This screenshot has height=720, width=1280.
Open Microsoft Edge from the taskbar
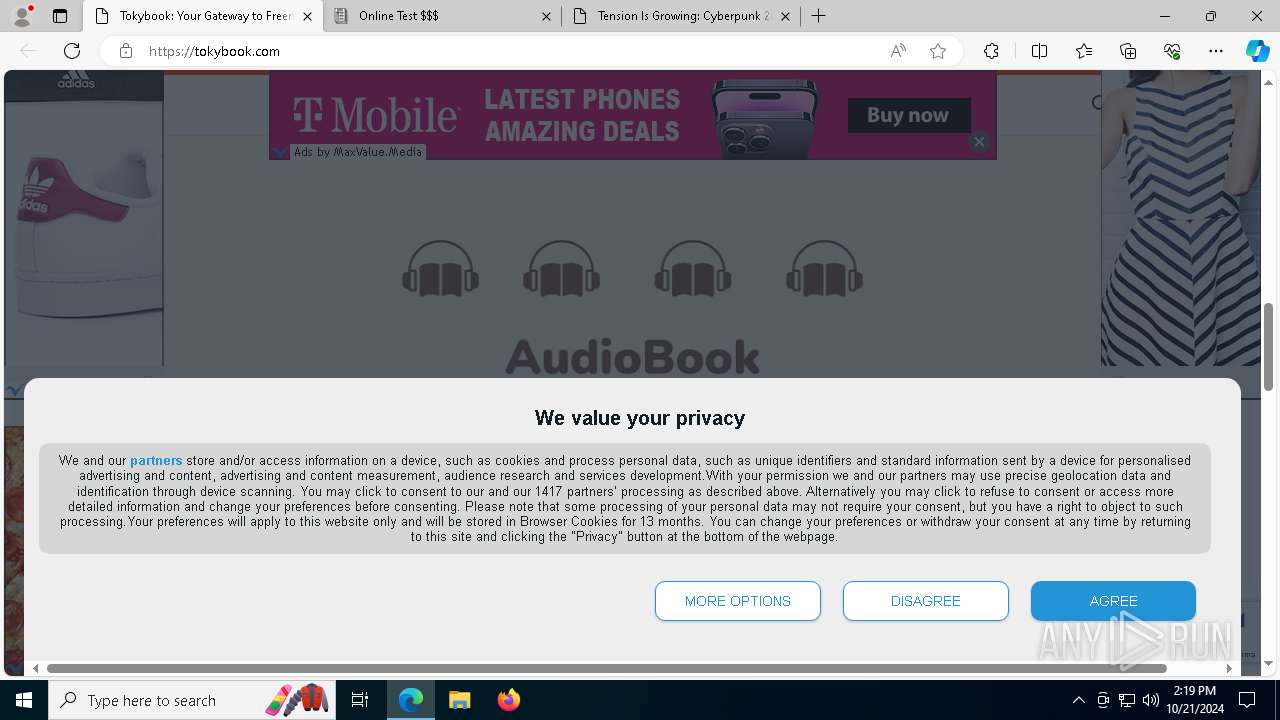click(x=411, y=700)
